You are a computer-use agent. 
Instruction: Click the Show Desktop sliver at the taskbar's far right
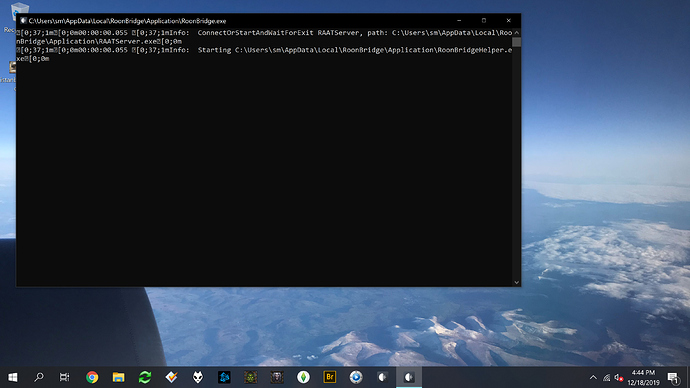pos(688,377)
